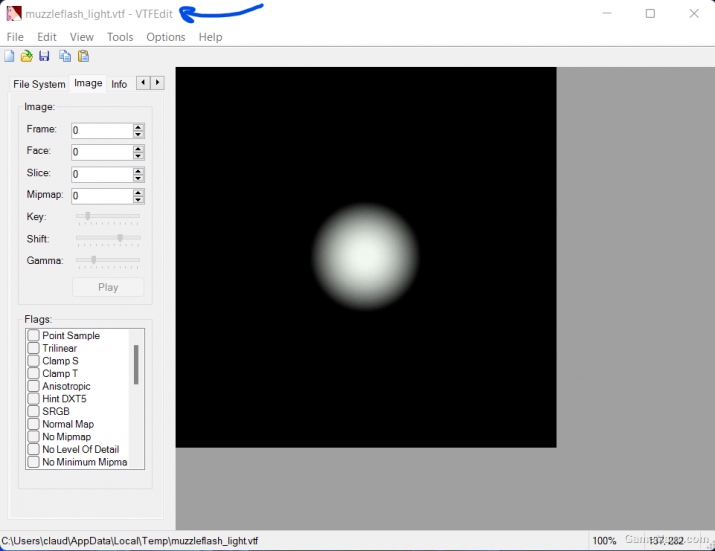Maximize the VTFEdit window

[x=650, y=14]
